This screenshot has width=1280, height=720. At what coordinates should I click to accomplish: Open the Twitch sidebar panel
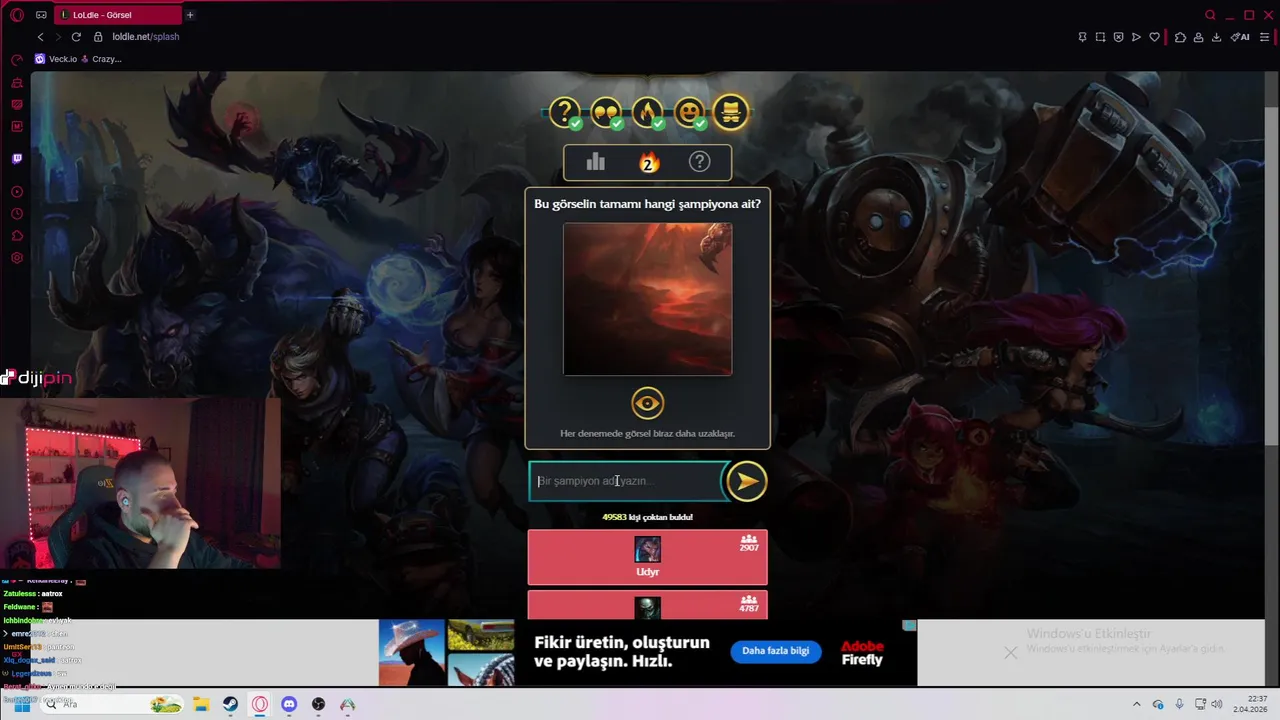[17, 158]
